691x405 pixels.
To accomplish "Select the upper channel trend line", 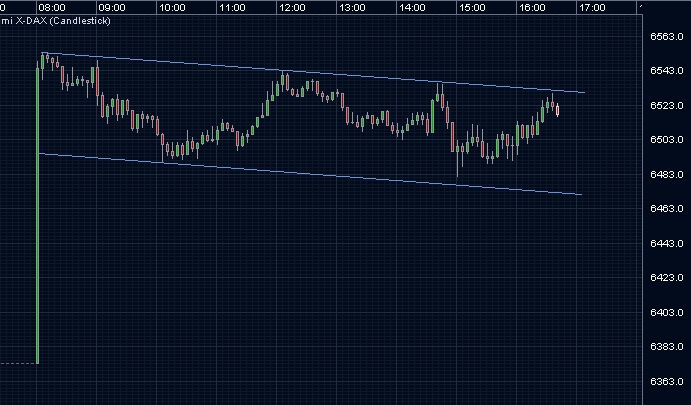I will [313, 73].
